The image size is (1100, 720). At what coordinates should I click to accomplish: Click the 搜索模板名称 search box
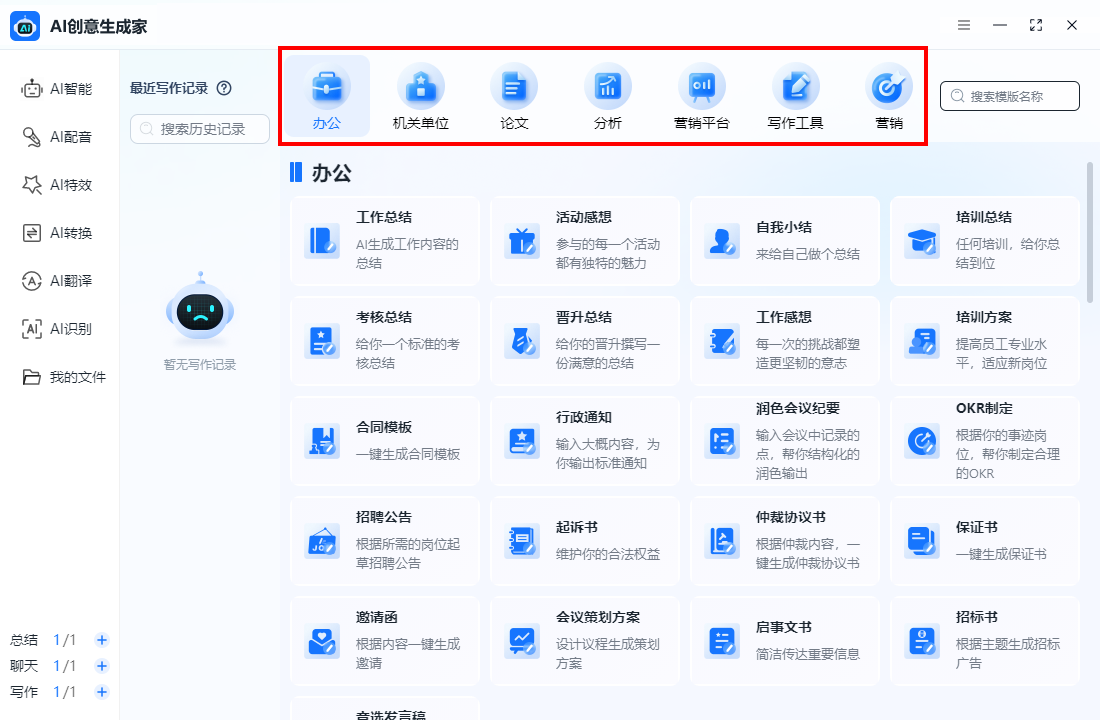point(1010,96)
